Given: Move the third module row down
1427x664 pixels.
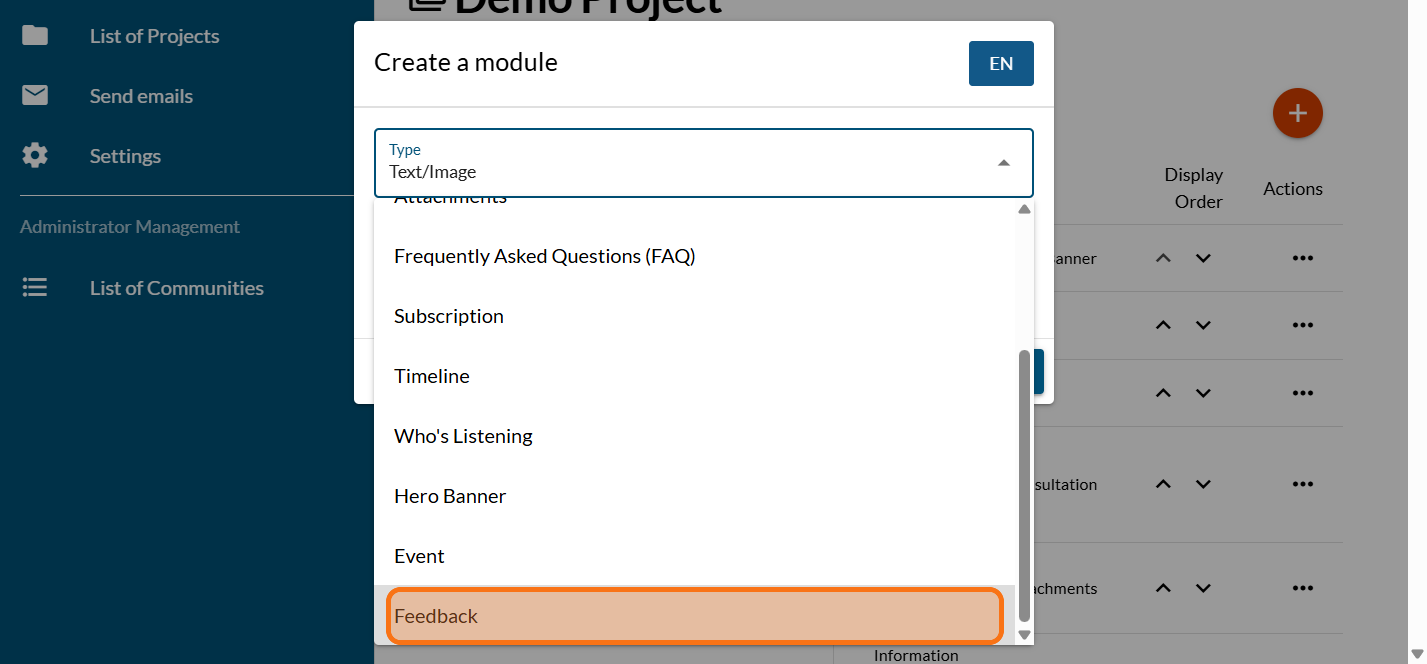Looking at the screenshot, I should [x=1203, y=393].
